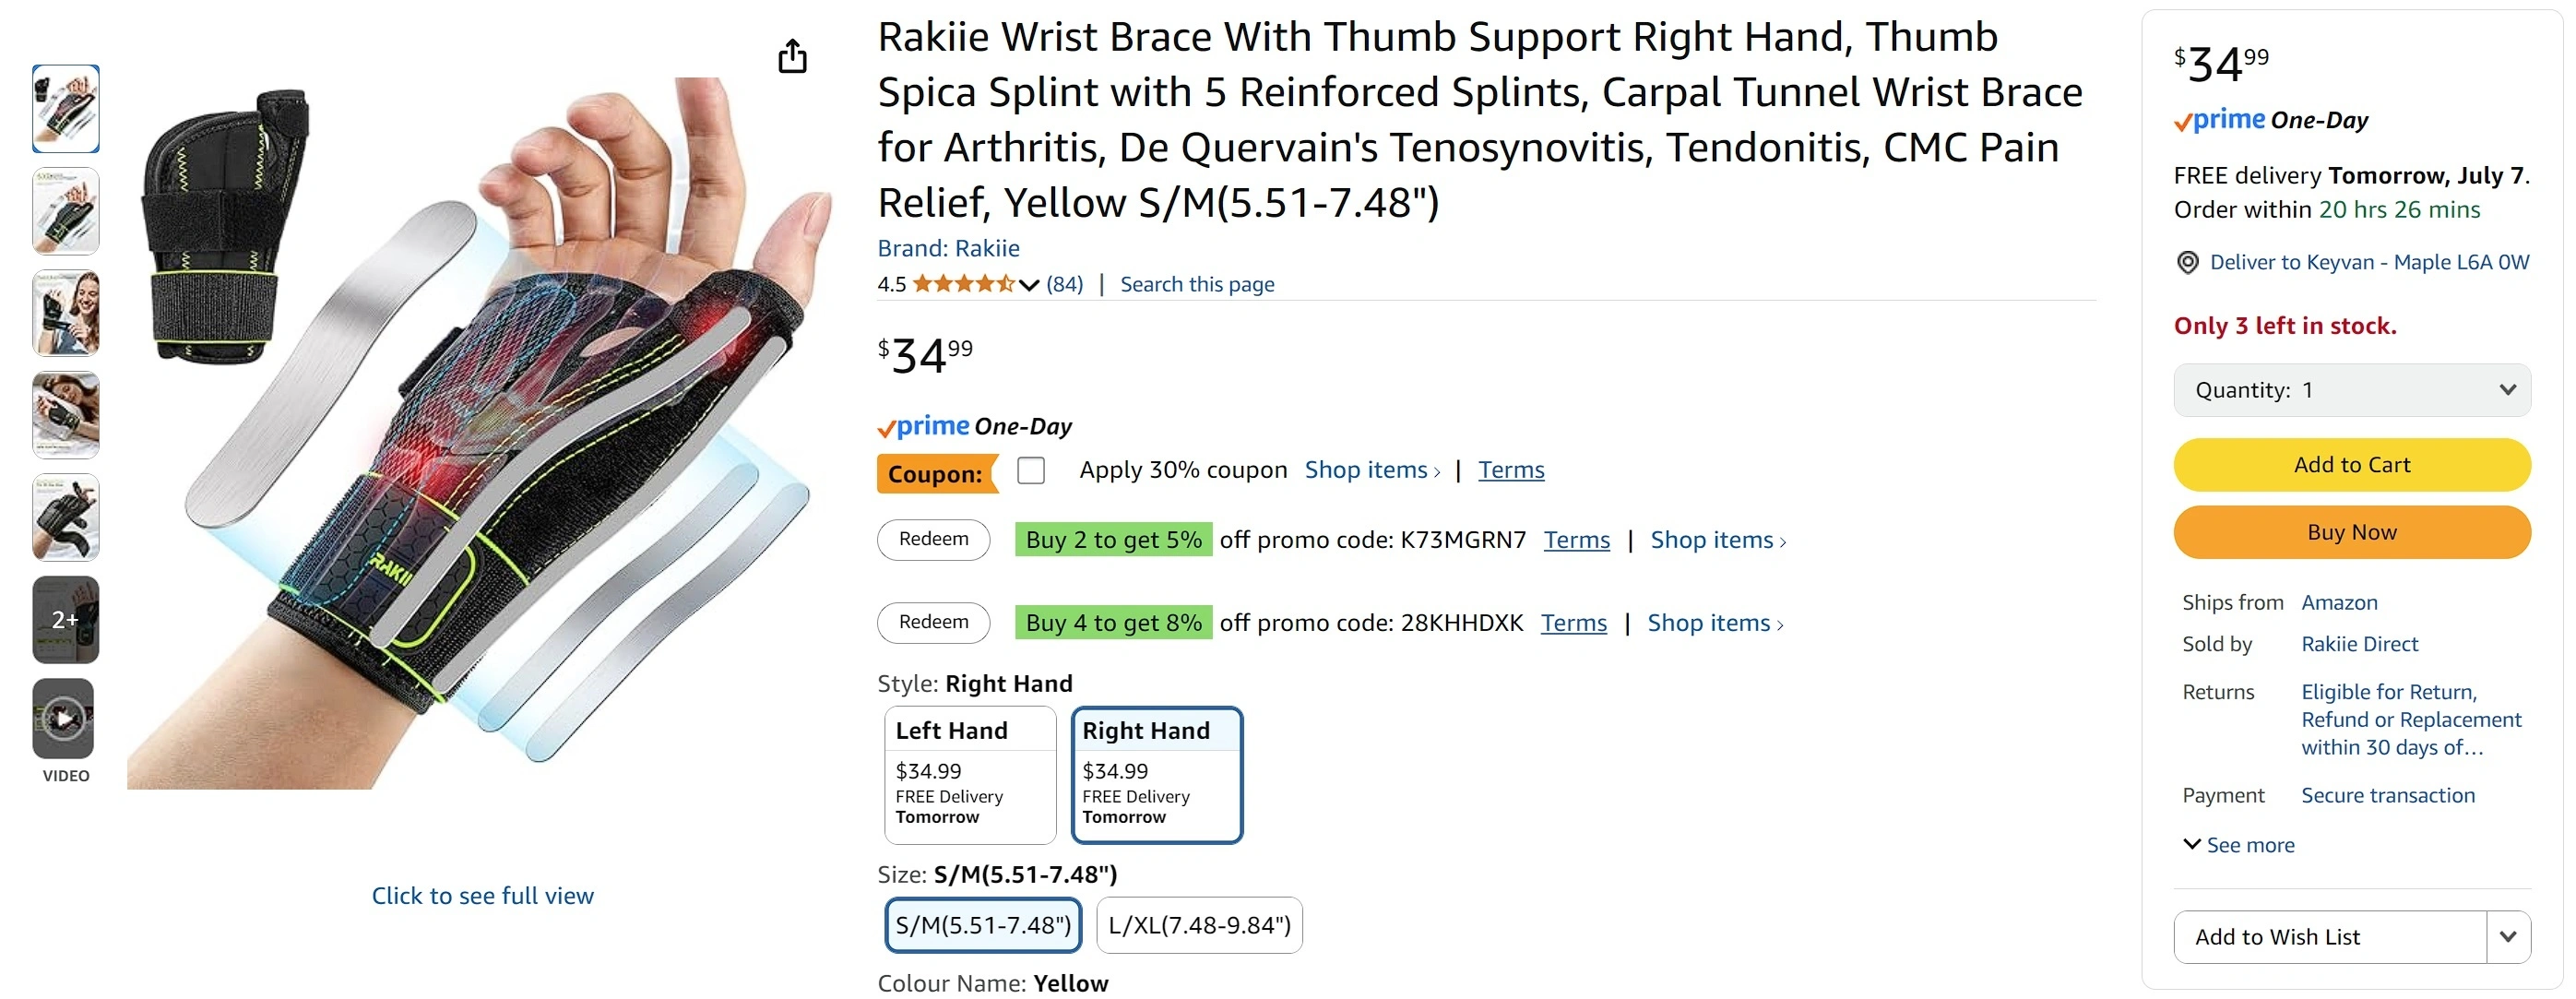Add the item to cart
The width and height of the screenshot is (2576, 999).
click(2351, 465)
